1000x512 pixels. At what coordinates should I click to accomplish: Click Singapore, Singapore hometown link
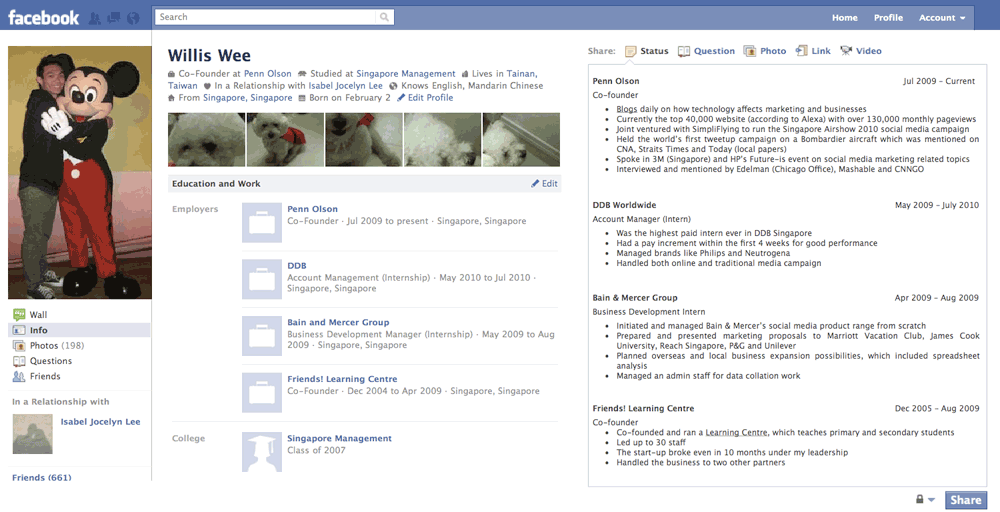[x=247, y=98]
